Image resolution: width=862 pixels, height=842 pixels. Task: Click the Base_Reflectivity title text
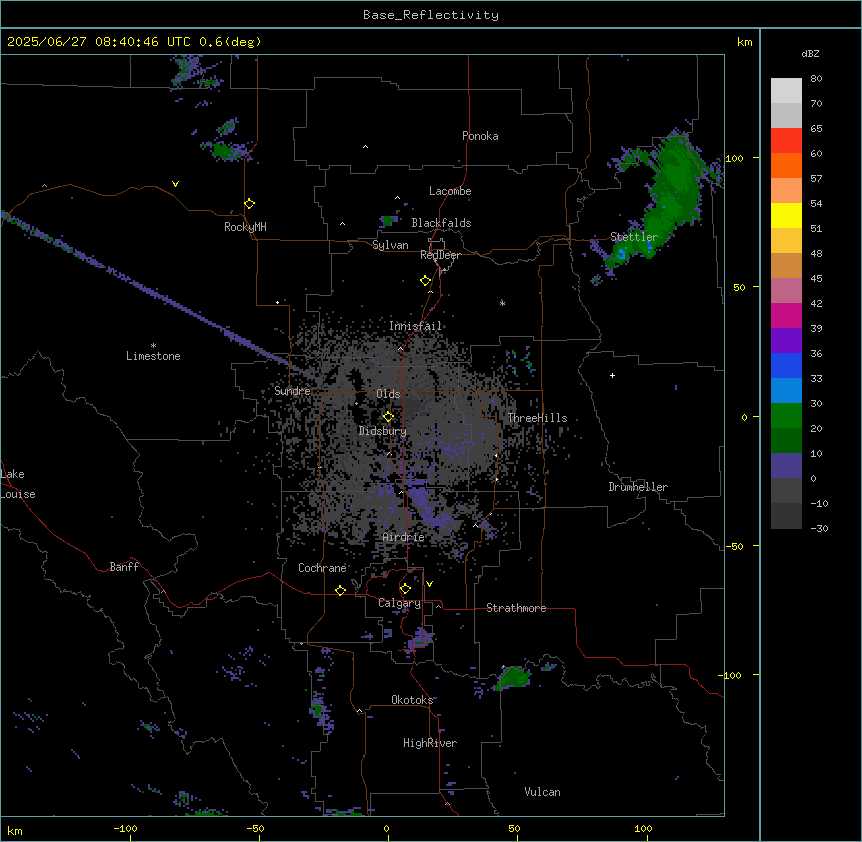[431, 15]
